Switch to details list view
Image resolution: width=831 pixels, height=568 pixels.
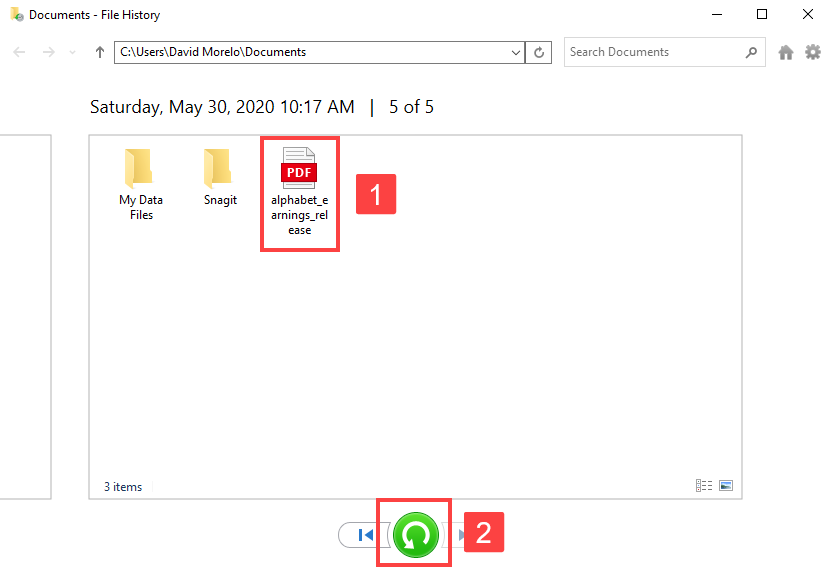tap(704, 485)
